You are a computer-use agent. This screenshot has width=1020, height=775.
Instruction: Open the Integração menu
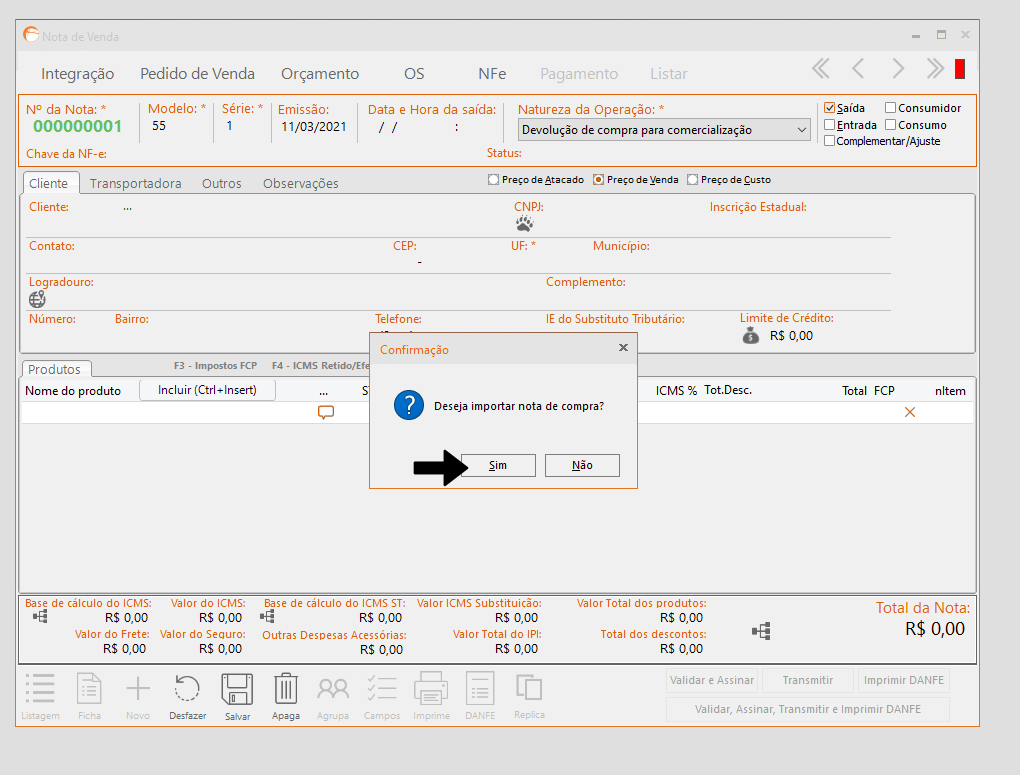[x=77, y=74]
